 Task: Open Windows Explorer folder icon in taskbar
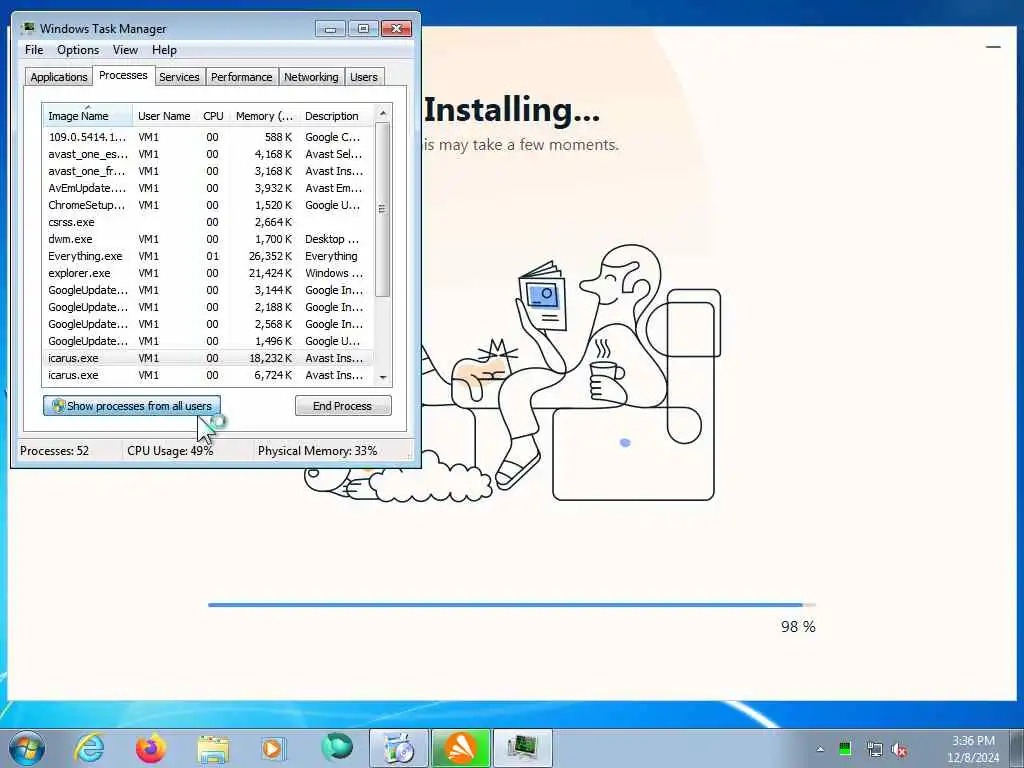click(x=213, y=748)
